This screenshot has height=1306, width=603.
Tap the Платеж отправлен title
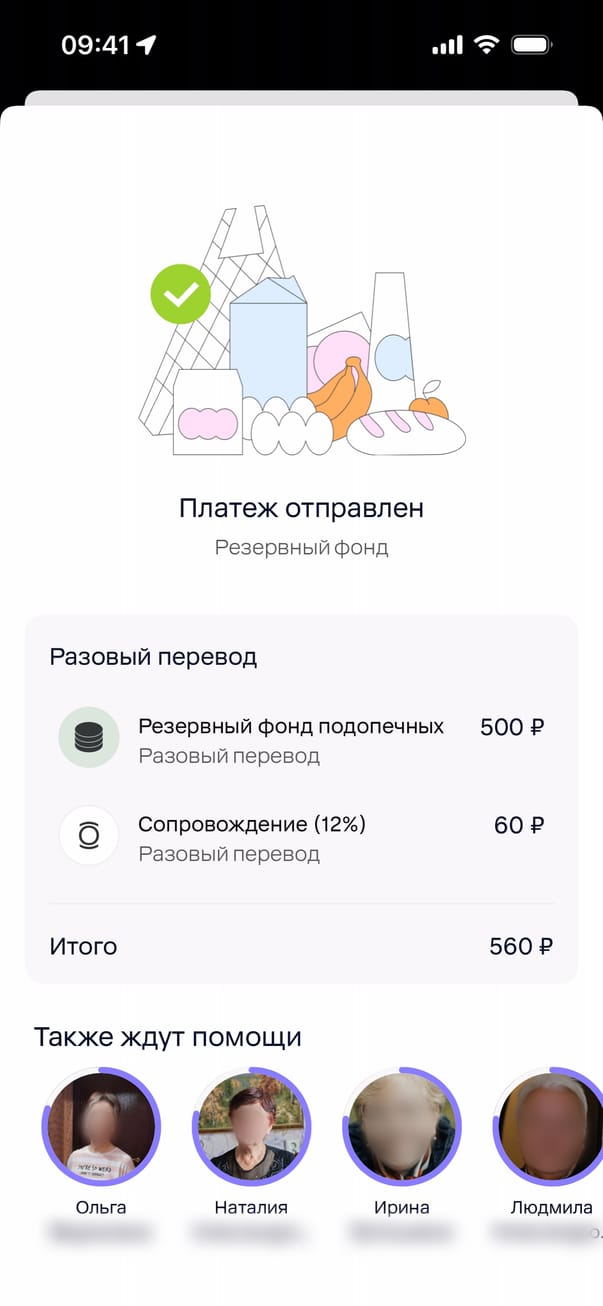click(x=301, y=508)
